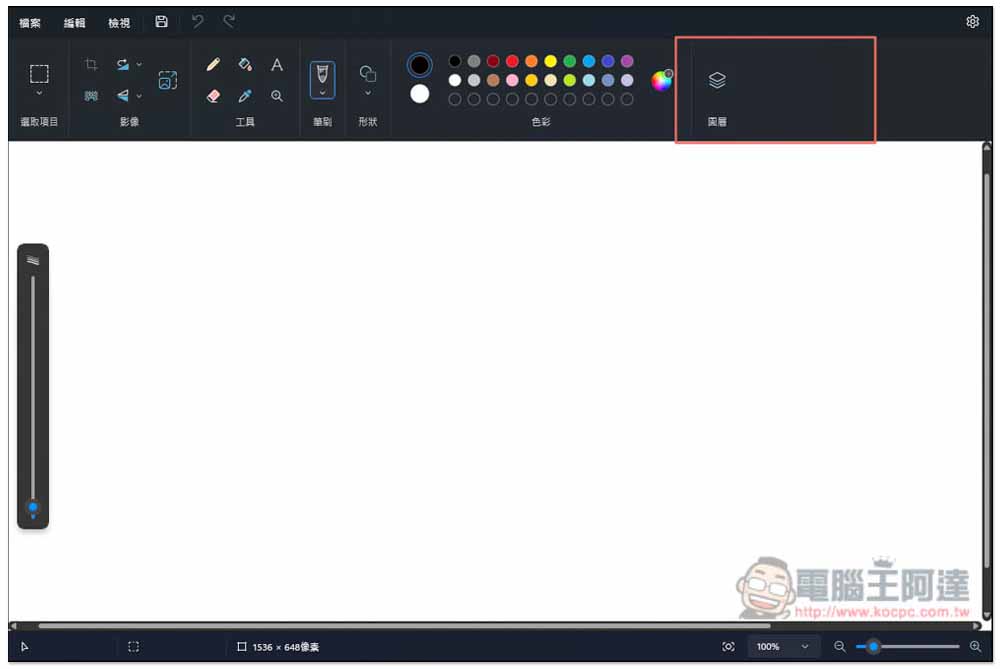Expand the rotate options chevron
1000x669 pixels.
click(139, 64)
